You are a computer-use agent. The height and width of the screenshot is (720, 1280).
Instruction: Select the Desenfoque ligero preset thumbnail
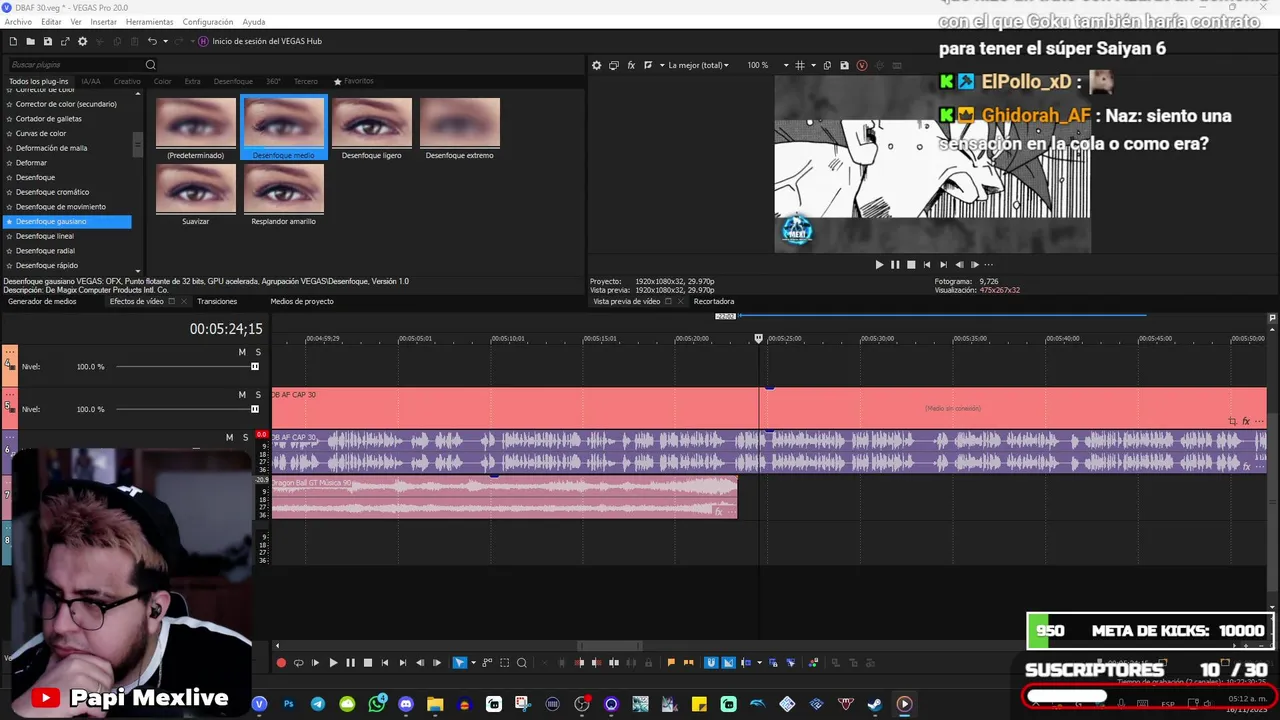click(x=371, y=128)
